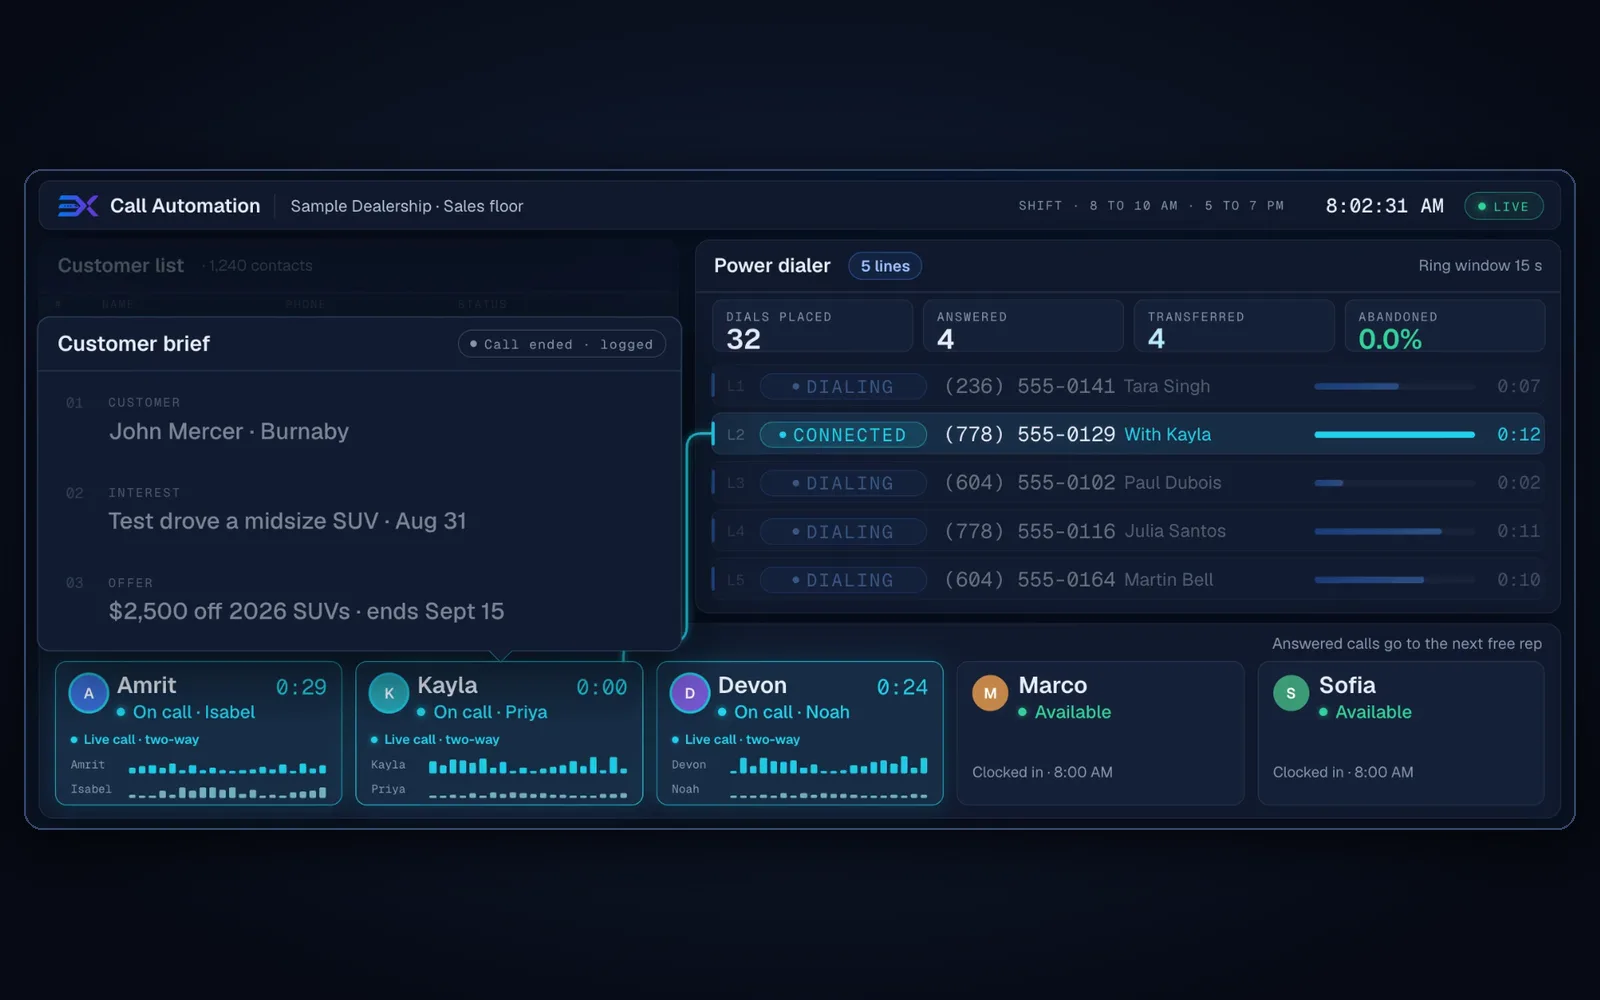This screenshot has height=1000, width=1600.
Task: Click the ring progress bar for Julia Santos
Action: 1394,532
